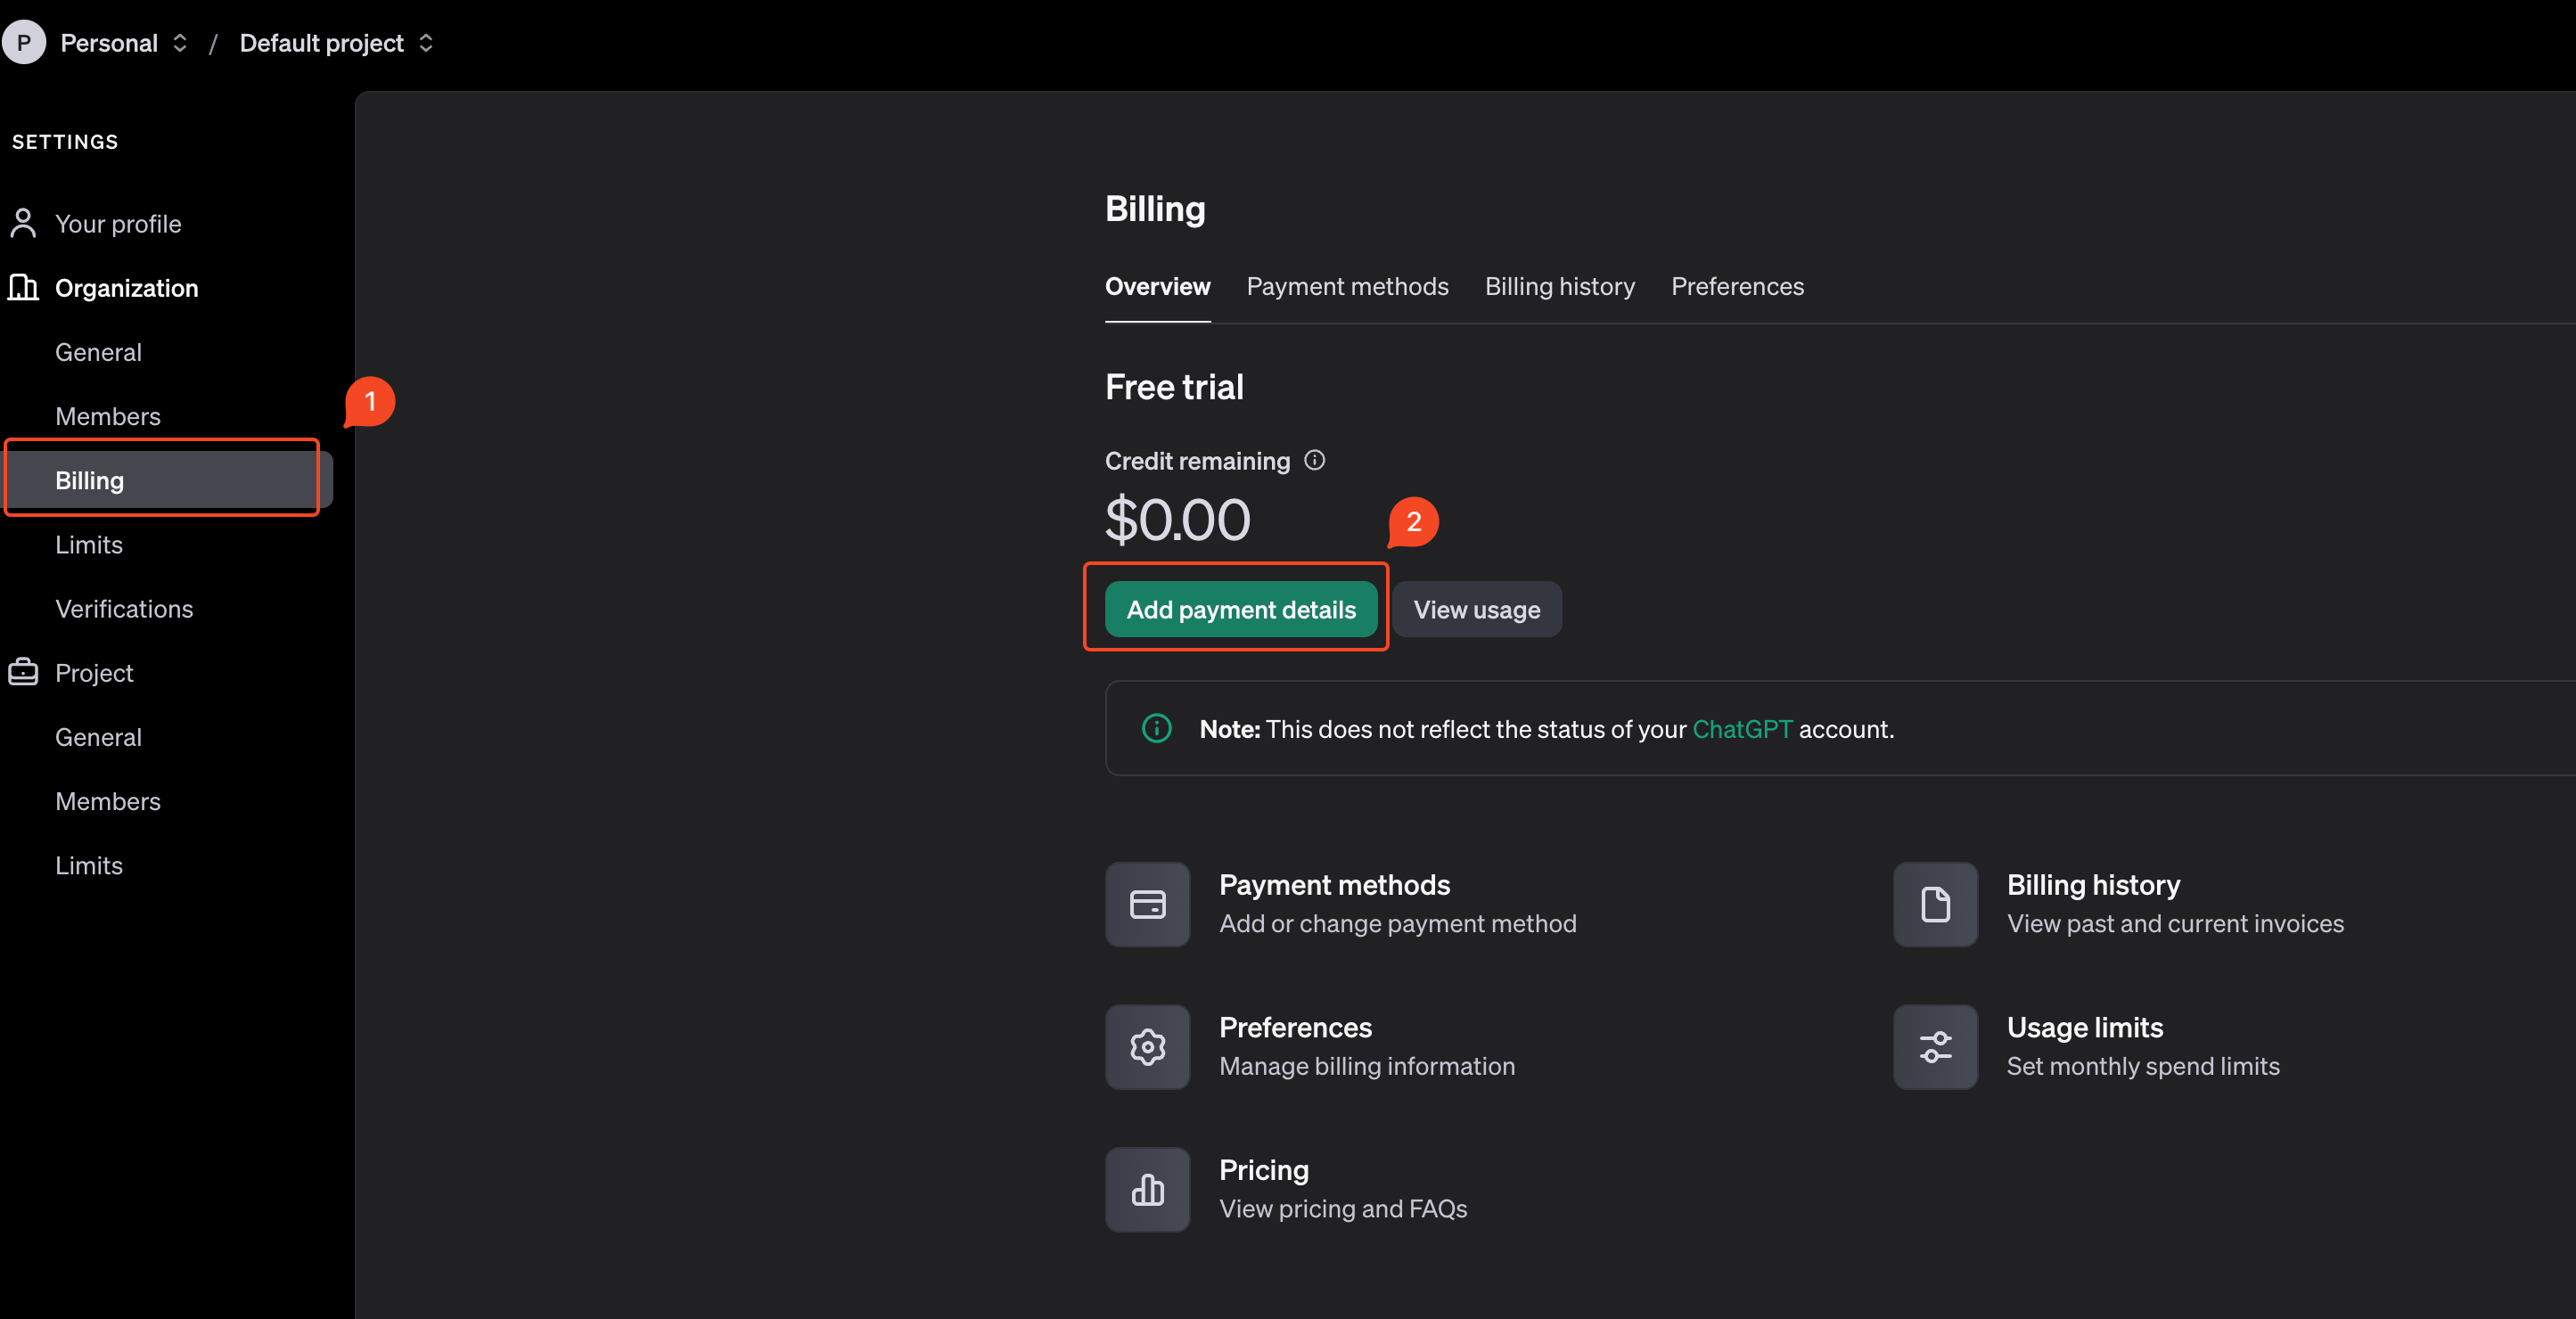The height and width of the screenshot is (1319, 2576).
Task: Switch to the Payment methods tab
Action: pyautogui.click(x=1348, y=284)
